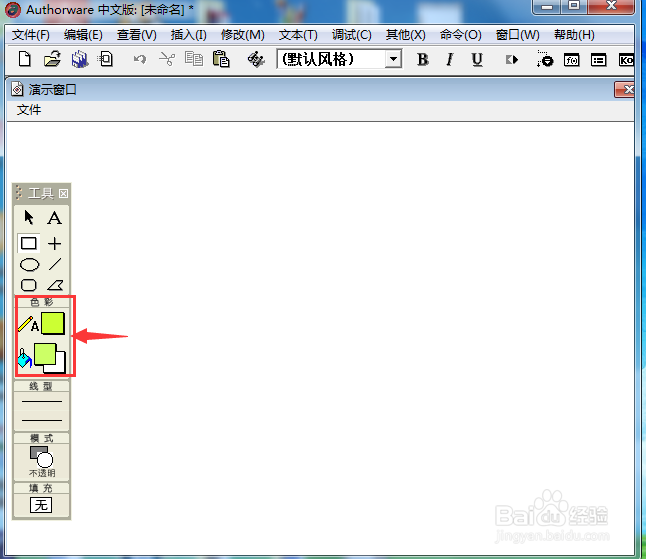
Task: Open the 查看(V) menu
Action: point(136,35)
